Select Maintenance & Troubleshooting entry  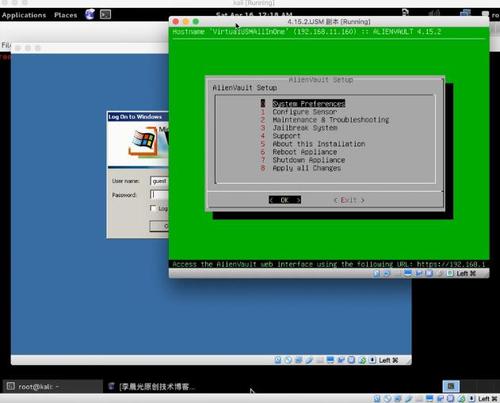pyautogui.click(x=331, y=120)
